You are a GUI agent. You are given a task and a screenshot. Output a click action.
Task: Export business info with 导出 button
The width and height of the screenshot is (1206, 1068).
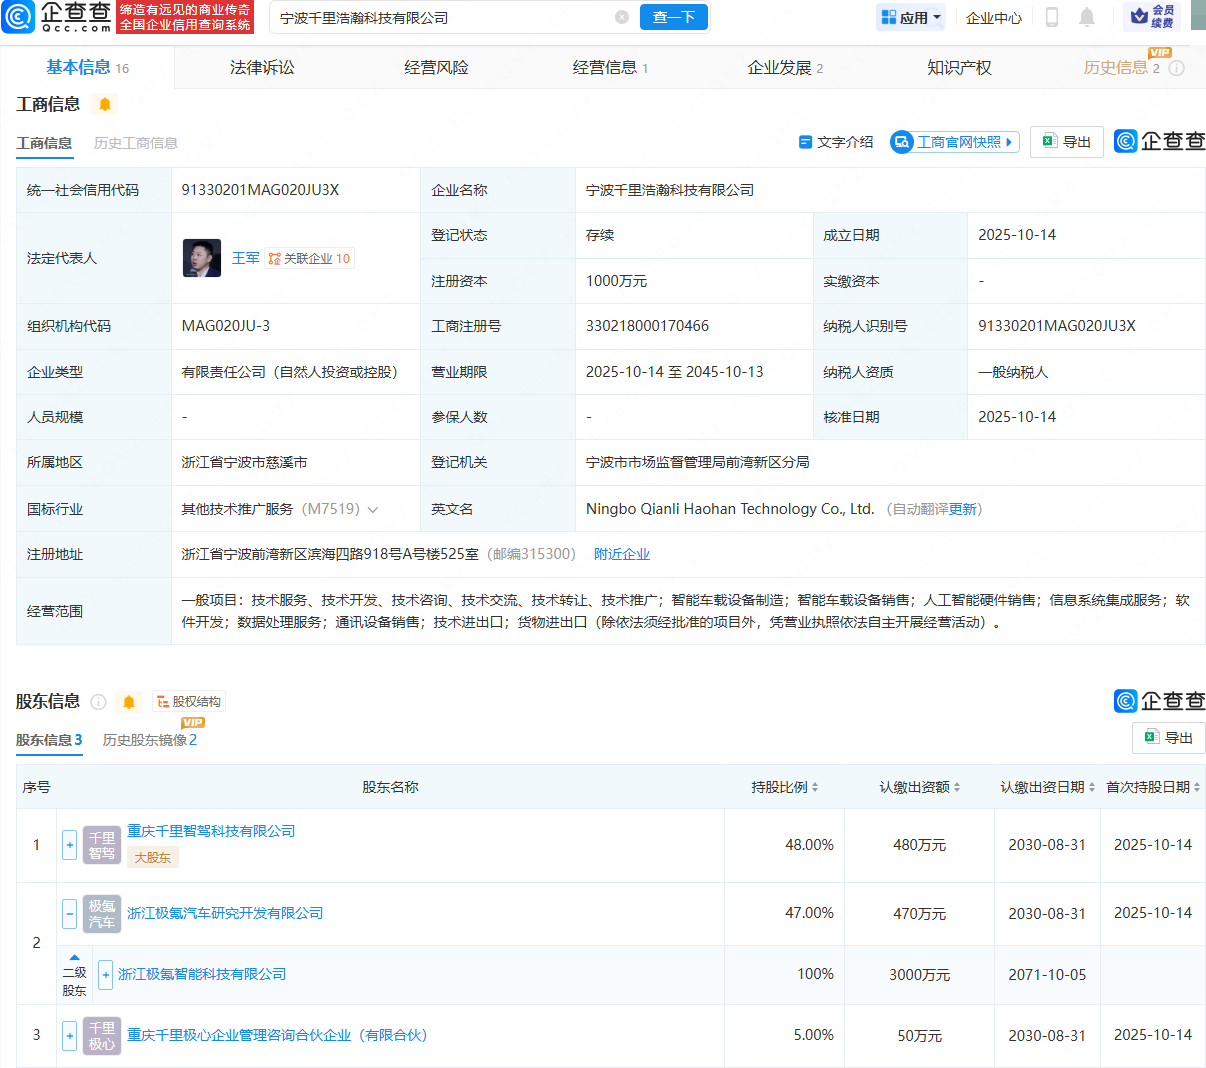[x=1067, y=142]
